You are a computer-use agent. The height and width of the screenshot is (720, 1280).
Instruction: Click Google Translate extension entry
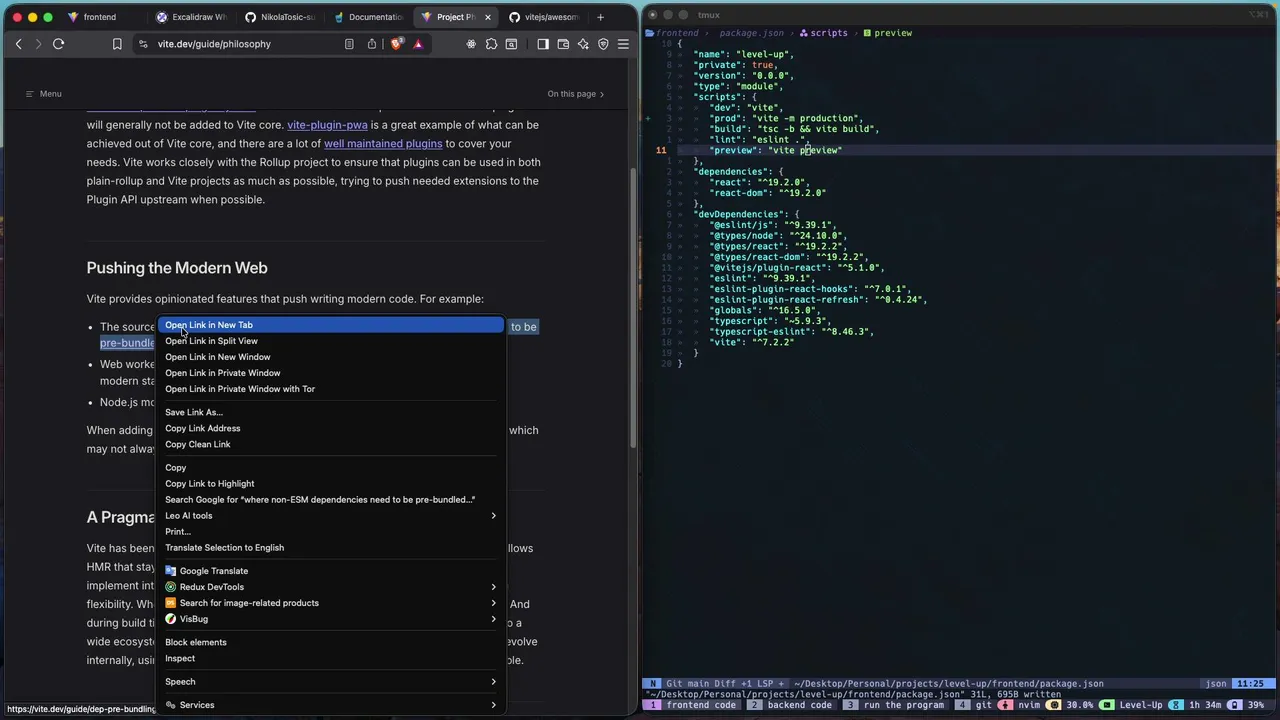click(x=332, y=571)
